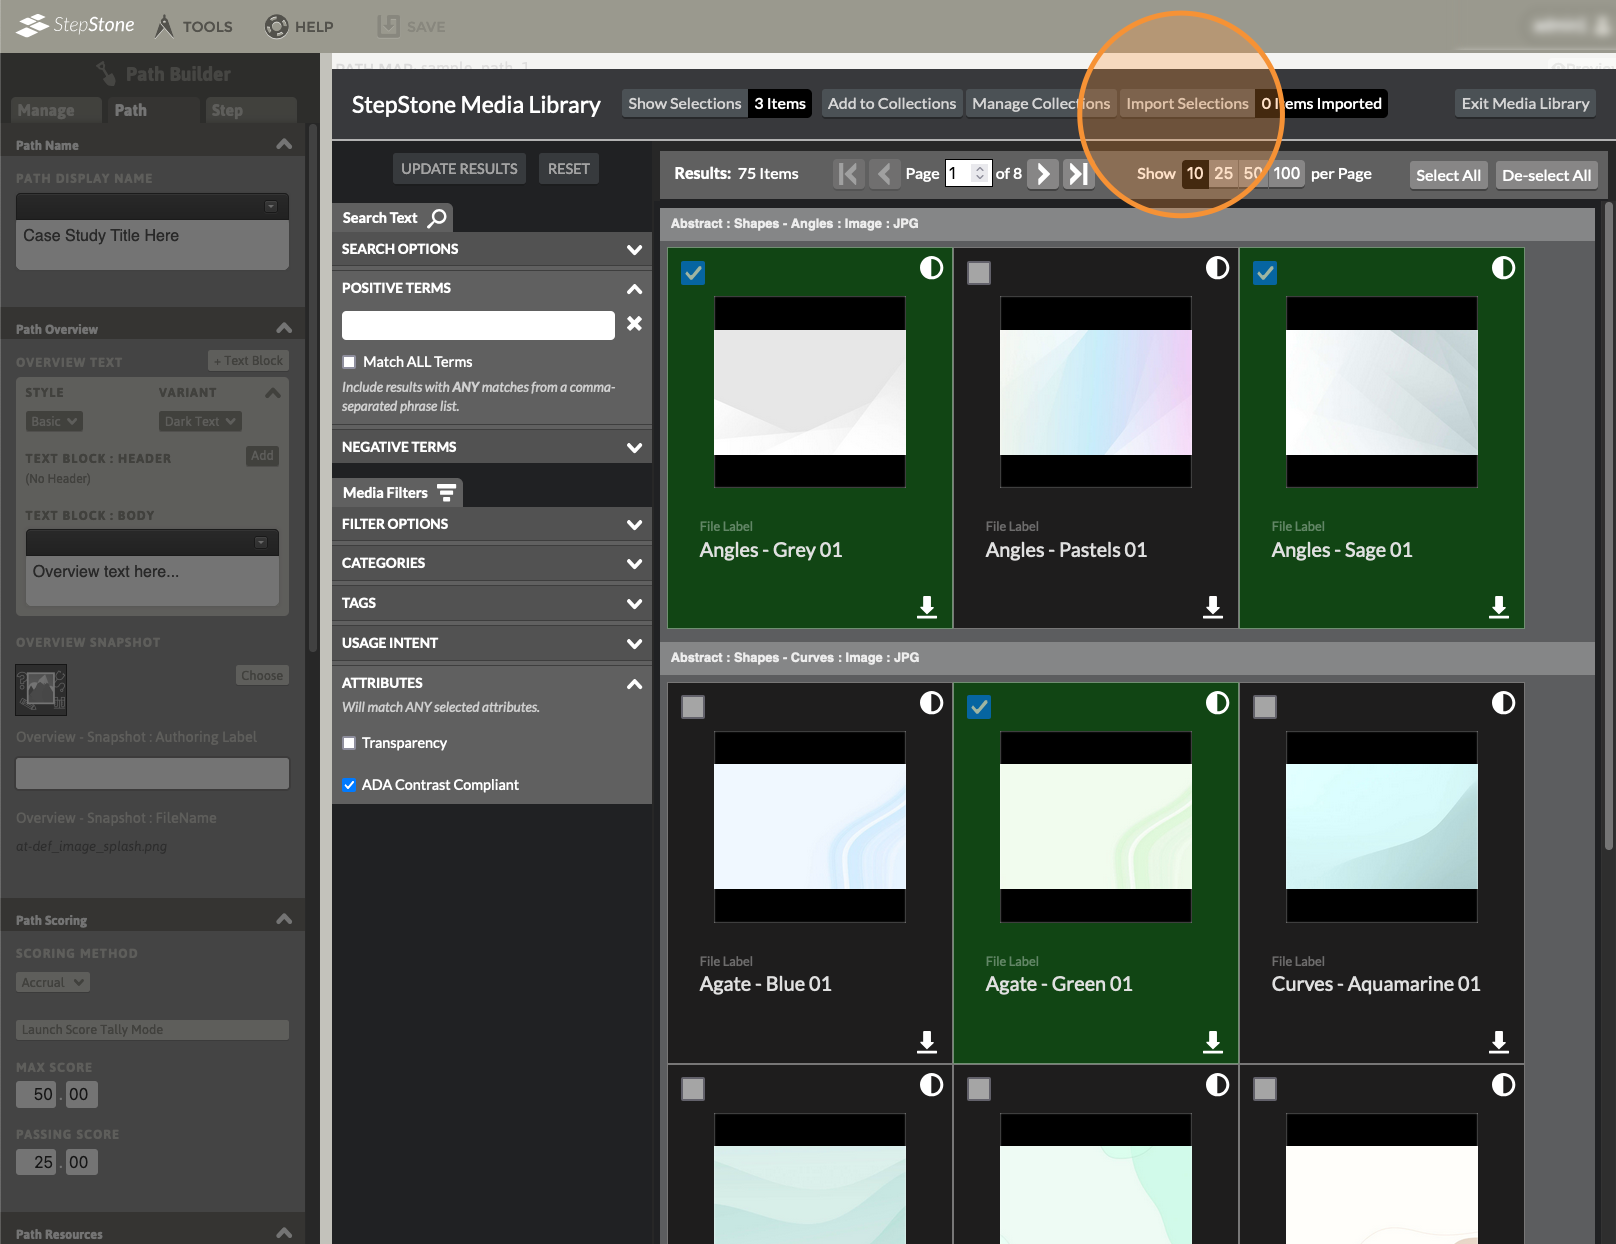Viewport: 1616px width, 1244px height.
Task: Open the Help menu
Action: (x=299, y=26)
